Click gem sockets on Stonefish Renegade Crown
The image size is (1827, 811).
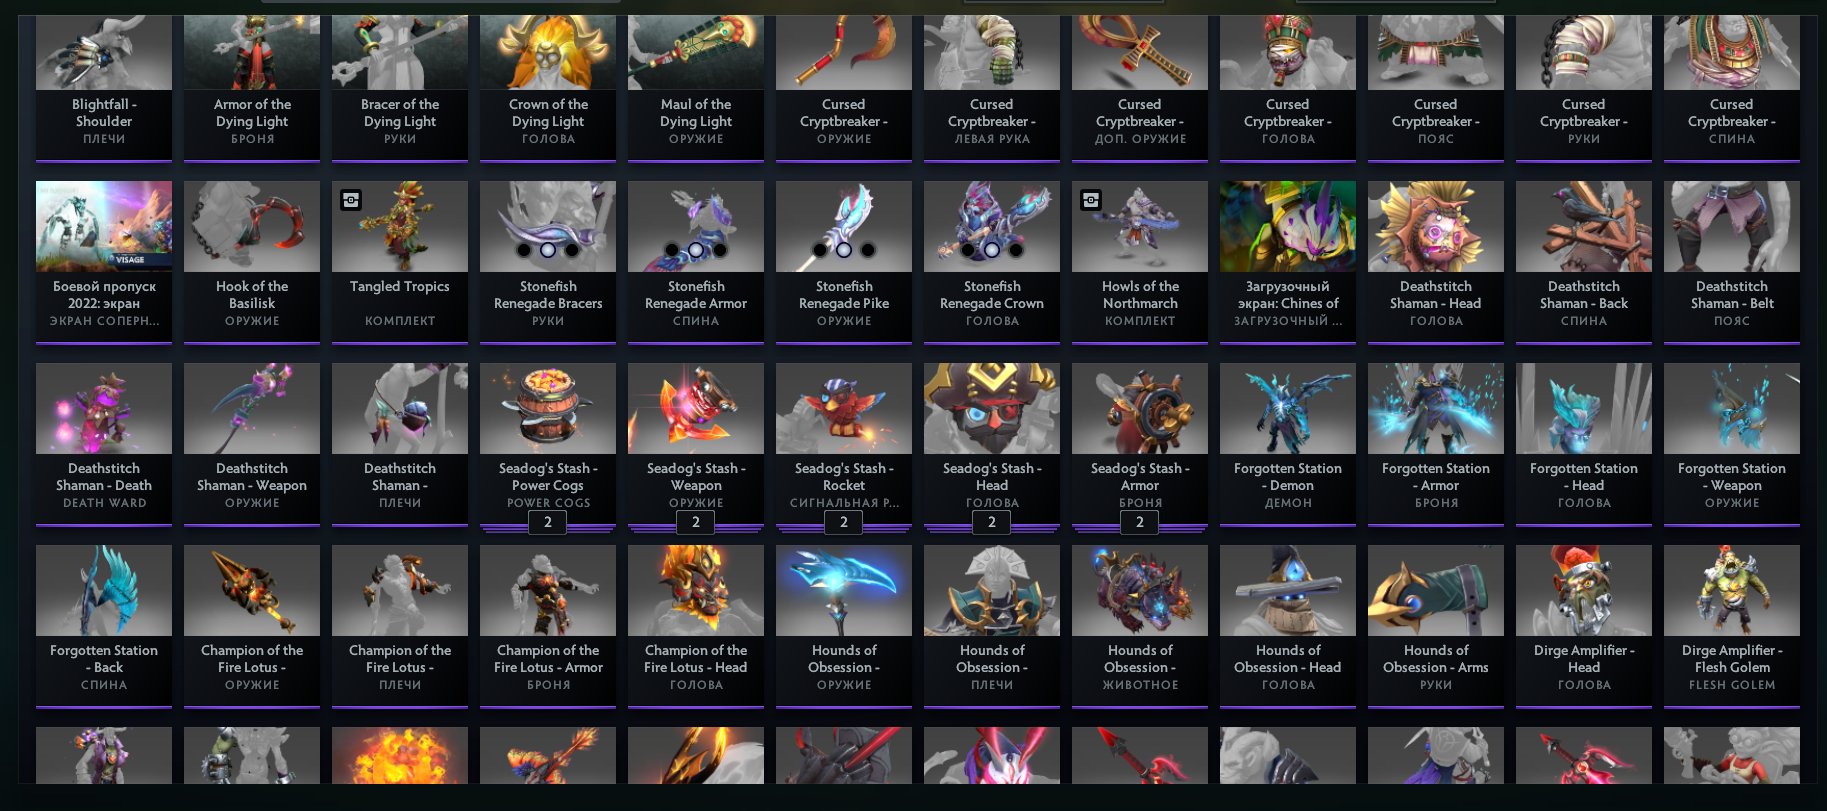pos(992,250)
